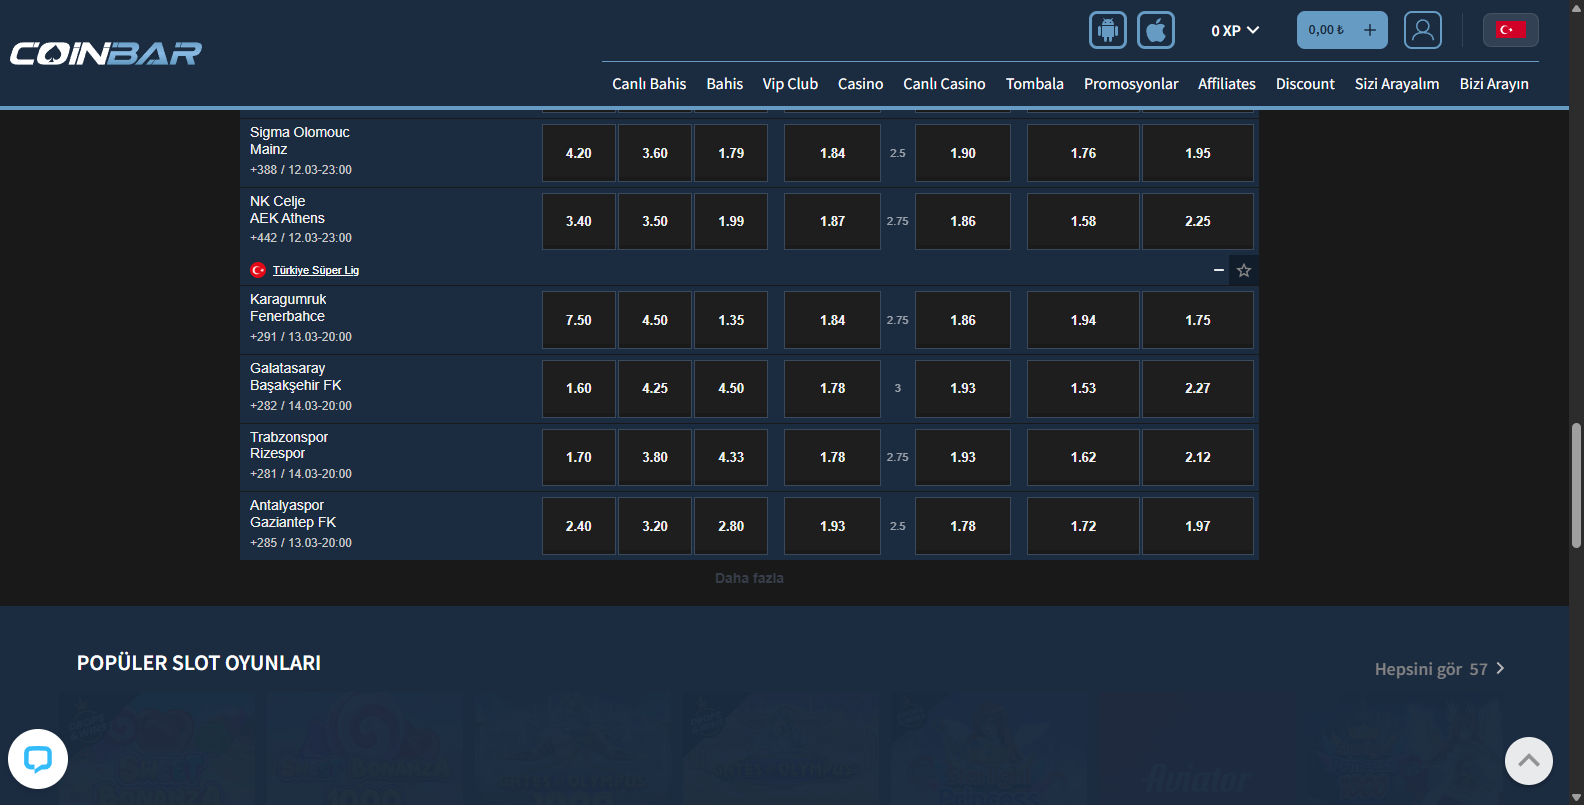This screenshot has height=805, width=1584.
Task: Click the page vertical scrollbar thumb
Action: 1576,485
